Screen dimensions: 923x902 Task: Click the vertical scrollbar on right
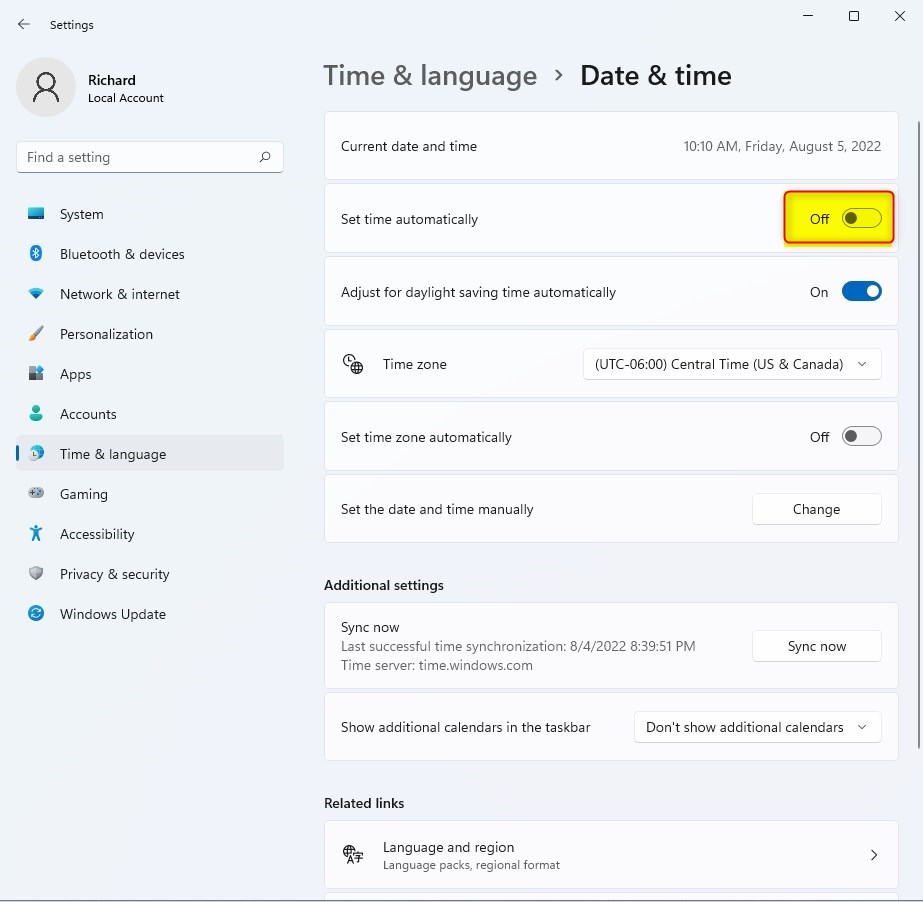click(919, 435)
